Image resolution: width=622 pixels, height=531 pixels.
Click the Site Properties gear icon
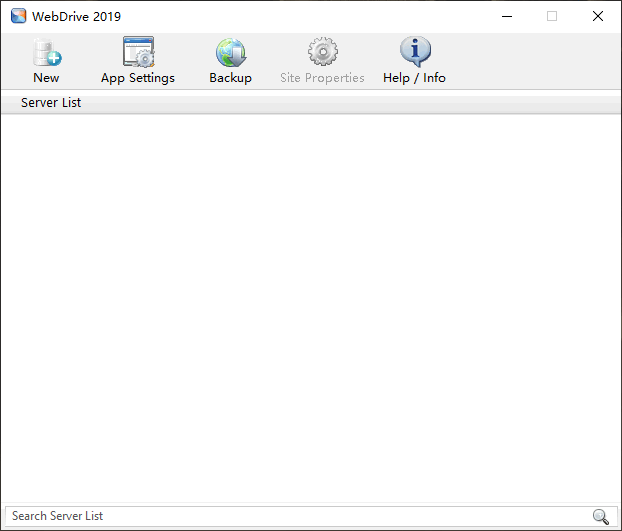click(323, 52)
